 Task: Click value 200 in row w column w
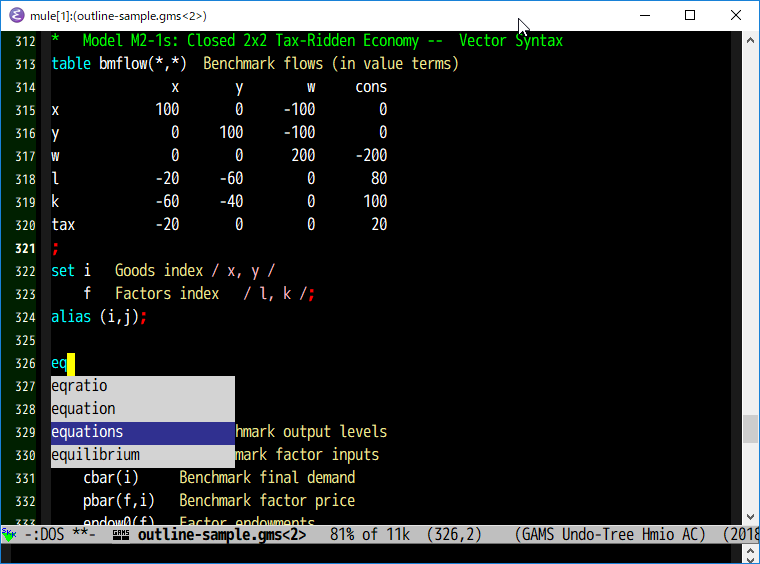tap(303, 156)
